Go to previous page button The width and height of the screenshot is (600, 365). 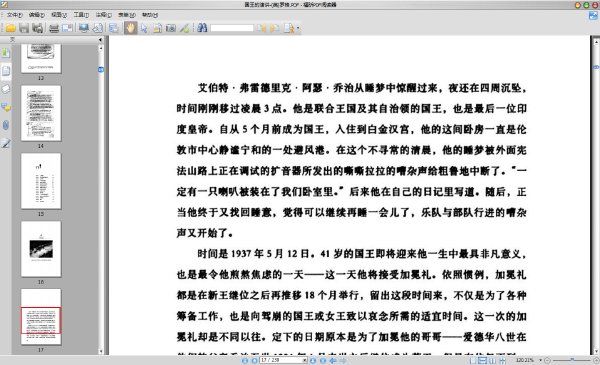[254, 360]
